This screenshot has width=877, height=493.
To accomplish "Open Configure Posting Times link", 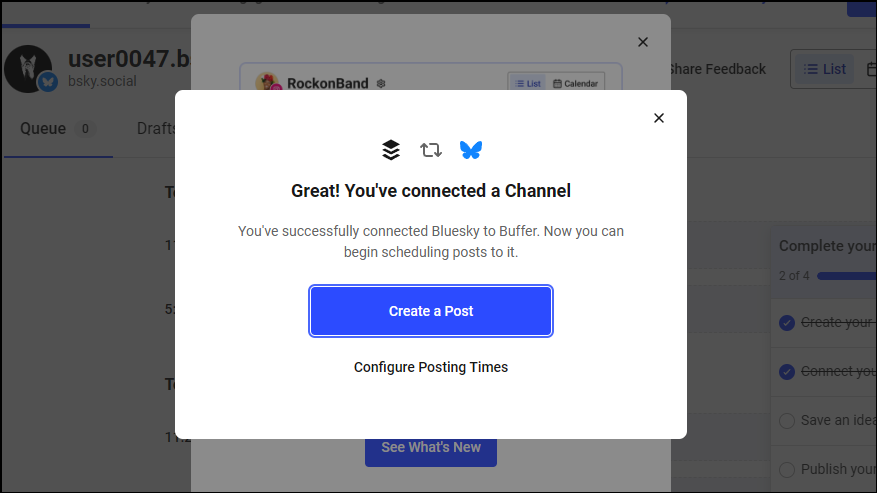I will pyautogui.click(x=431, y=367).
